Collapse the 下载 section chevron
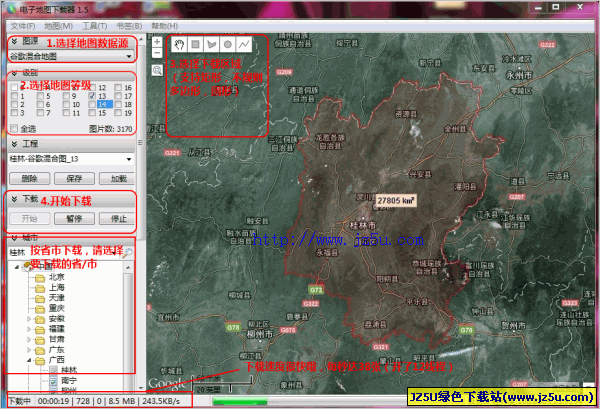 tap(15, 199)
